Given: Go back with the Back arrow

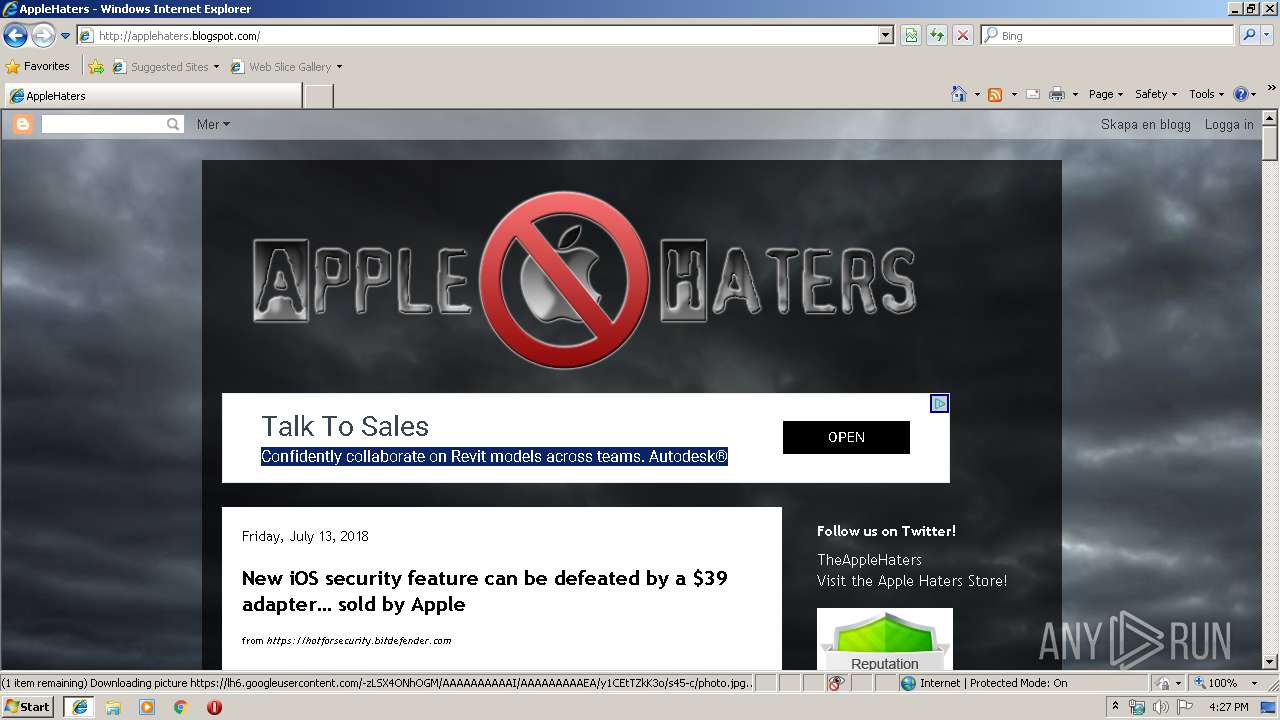Looking at the screenshot, I should click(x=15, y=36).
